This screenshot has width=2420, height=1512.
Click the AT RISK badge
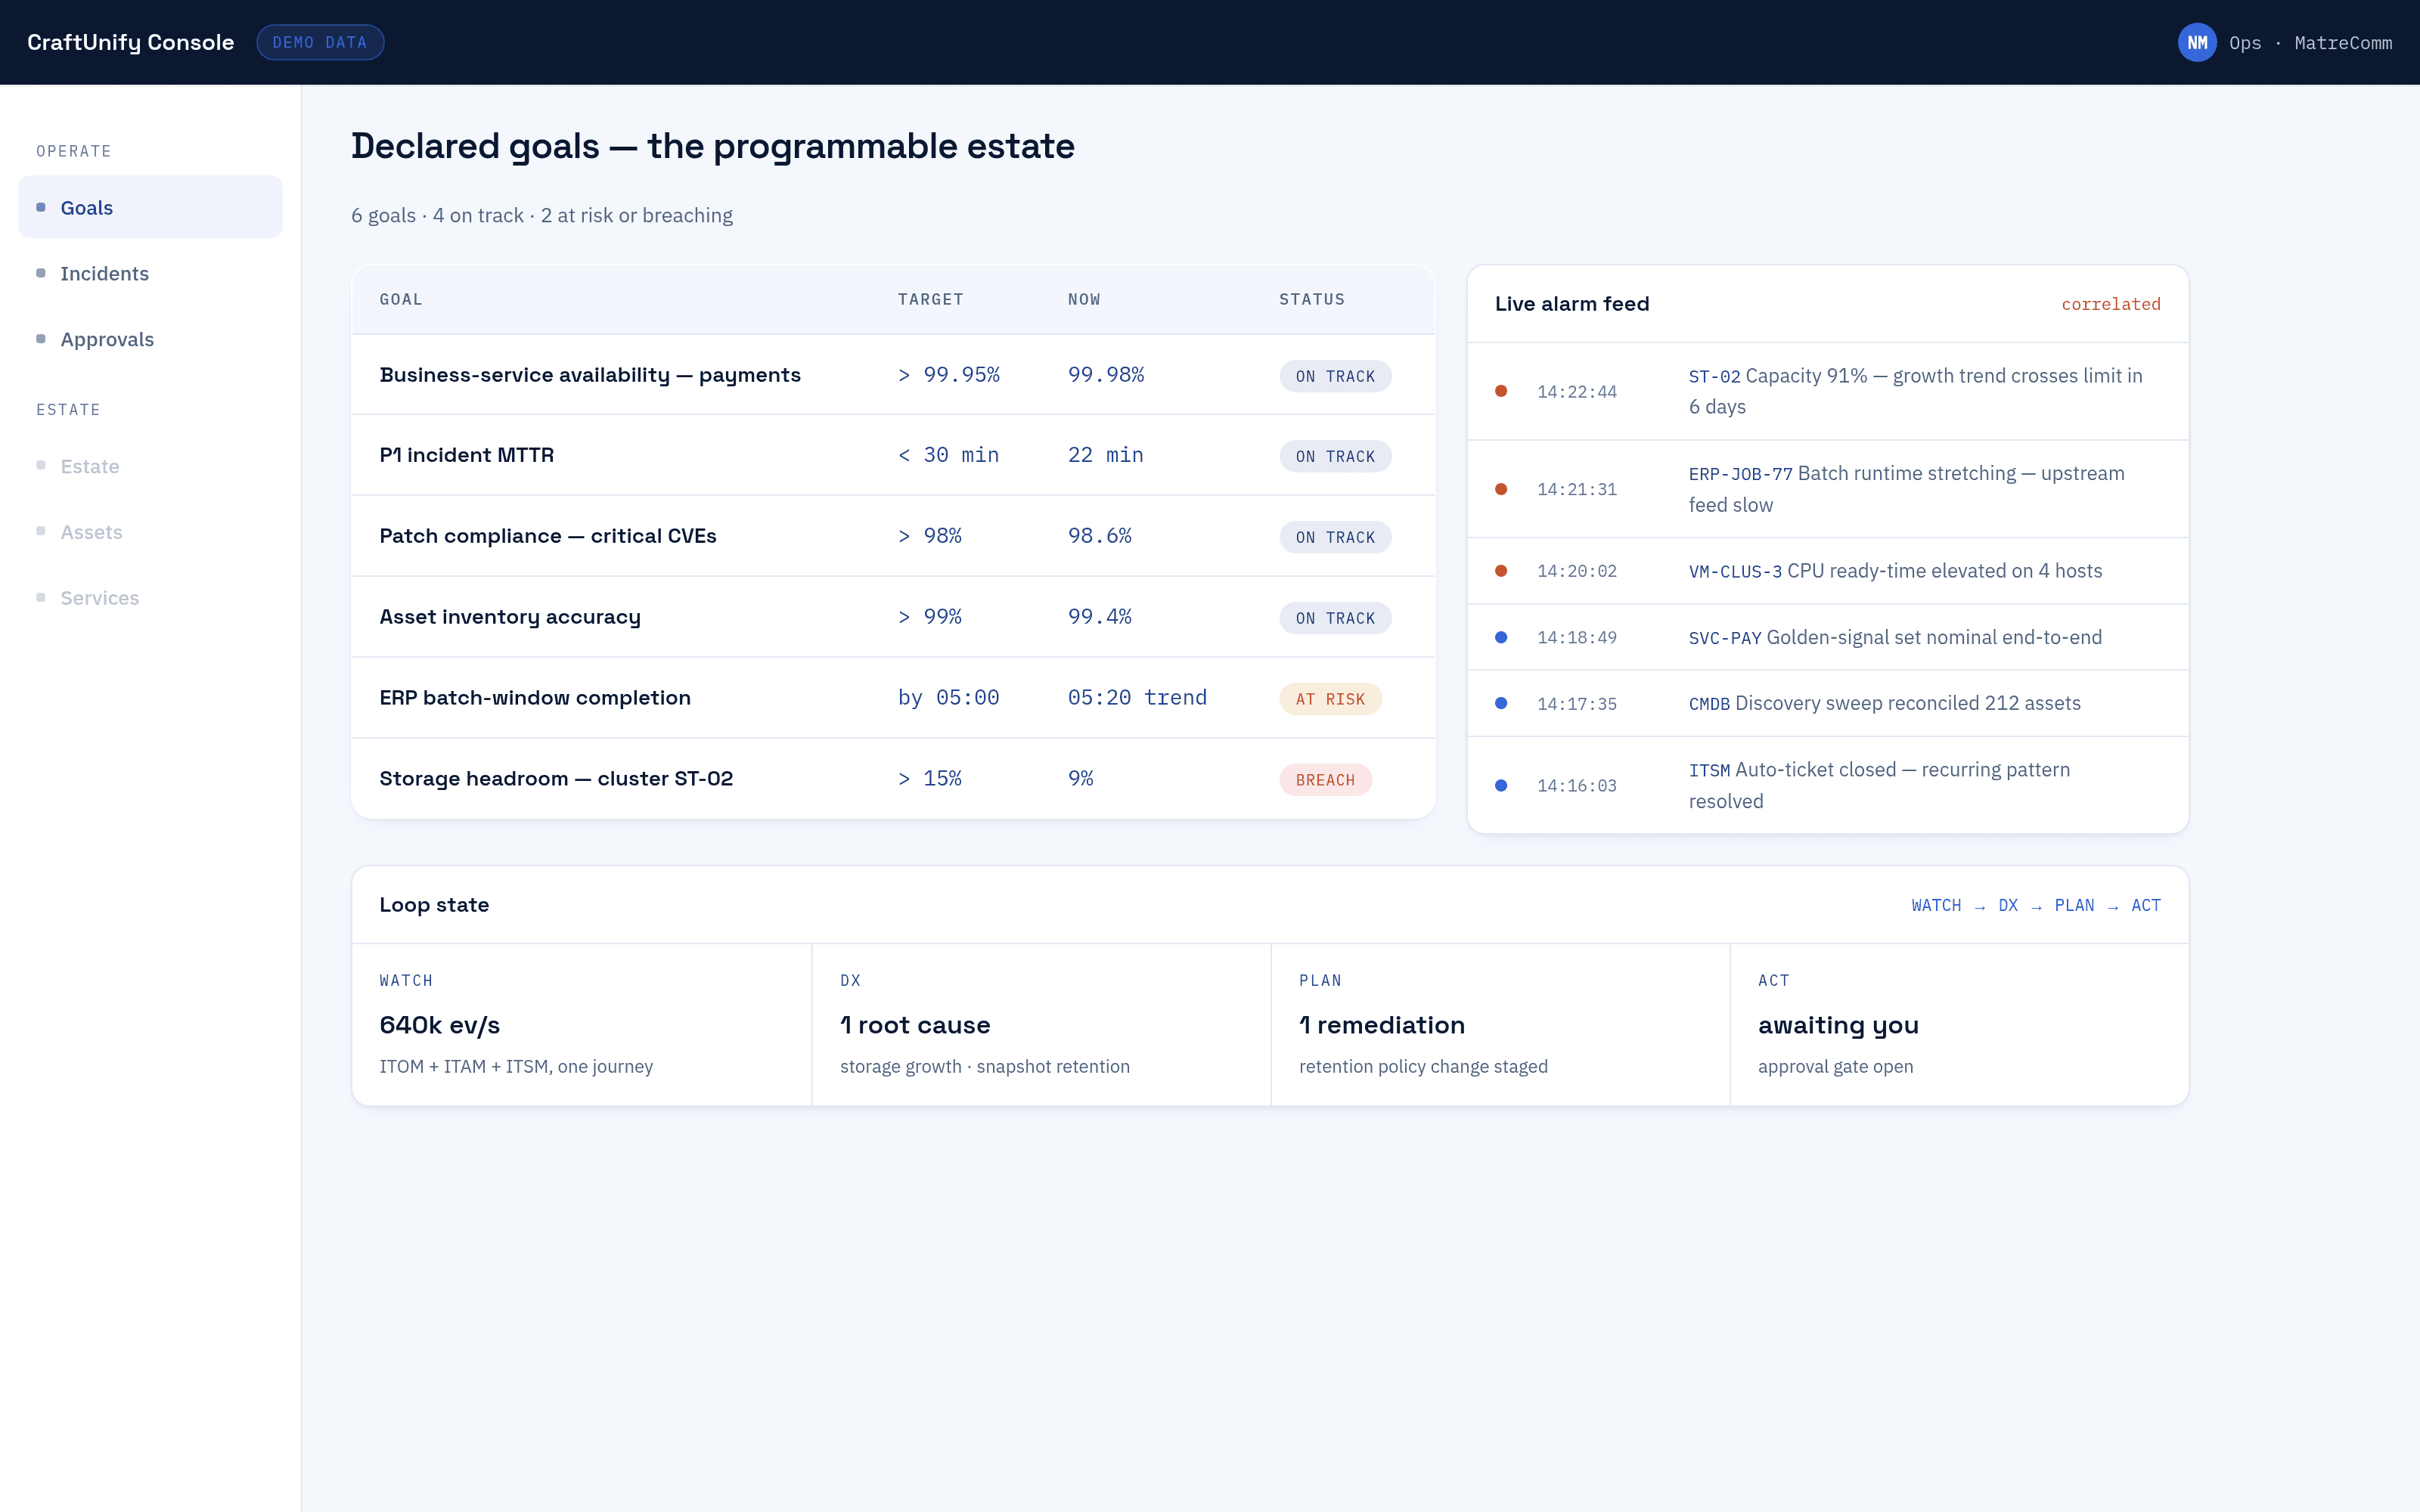[x=1330, y=699]
